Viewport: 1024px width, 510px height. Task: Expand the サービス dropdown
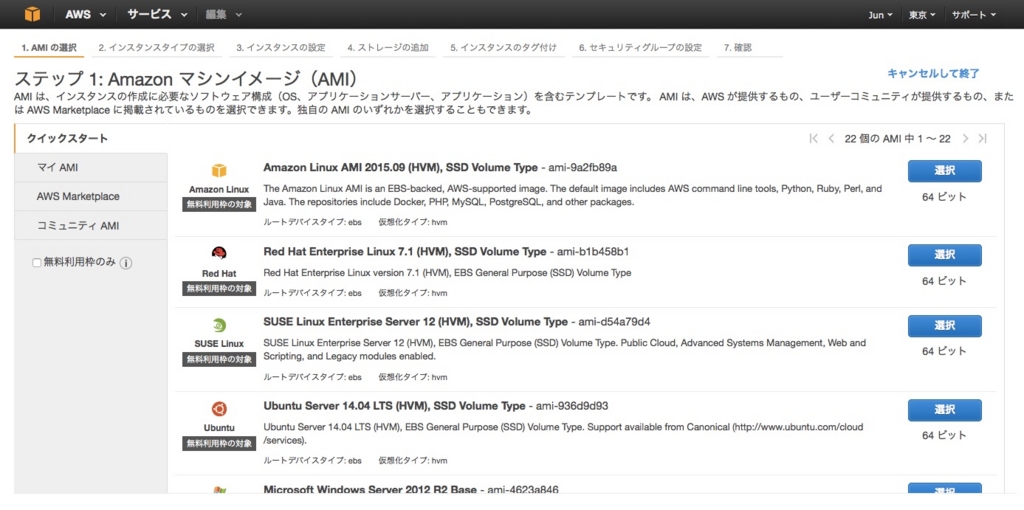point(157,14)
